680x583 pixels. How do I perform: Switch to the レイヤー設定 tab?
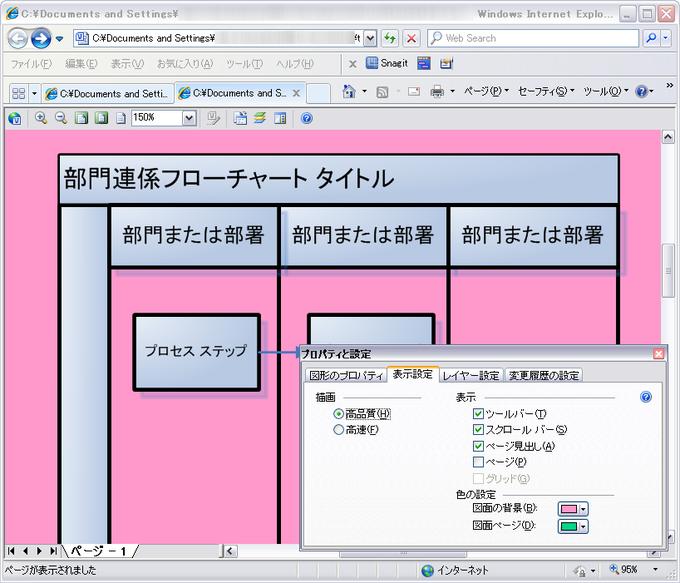tap(471, 376)
